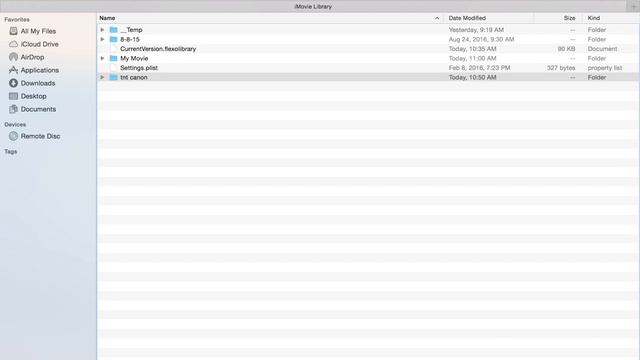Click the My Movie folder icon

[113, 58]
